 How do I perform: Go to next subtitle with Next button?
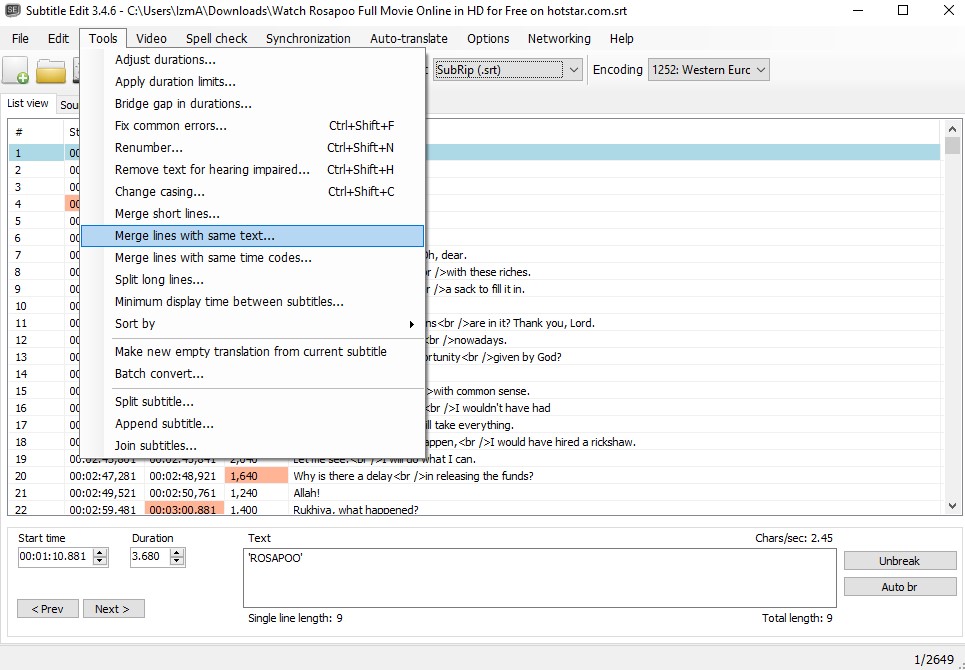coord(113,609)
